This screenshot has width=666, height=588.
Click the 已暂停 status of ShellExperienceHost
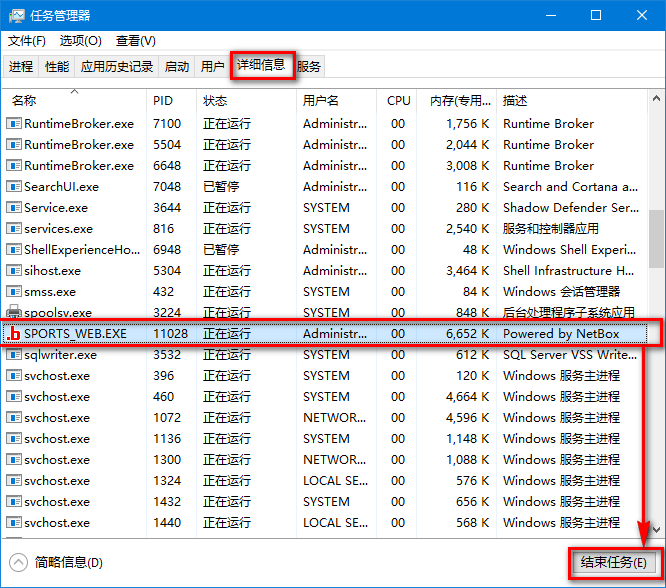pyautogui.click(x=221, y=250)
